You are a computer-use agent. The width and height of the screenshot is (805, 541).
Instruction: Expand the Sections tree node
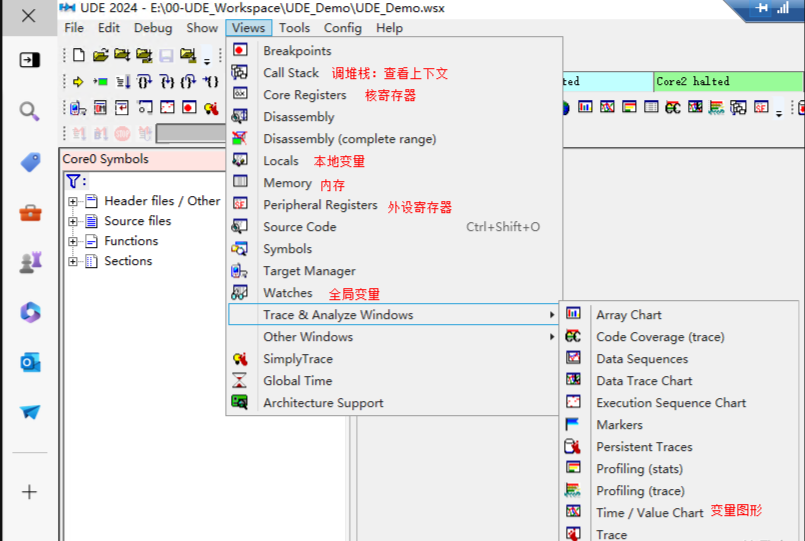(73, 261)
